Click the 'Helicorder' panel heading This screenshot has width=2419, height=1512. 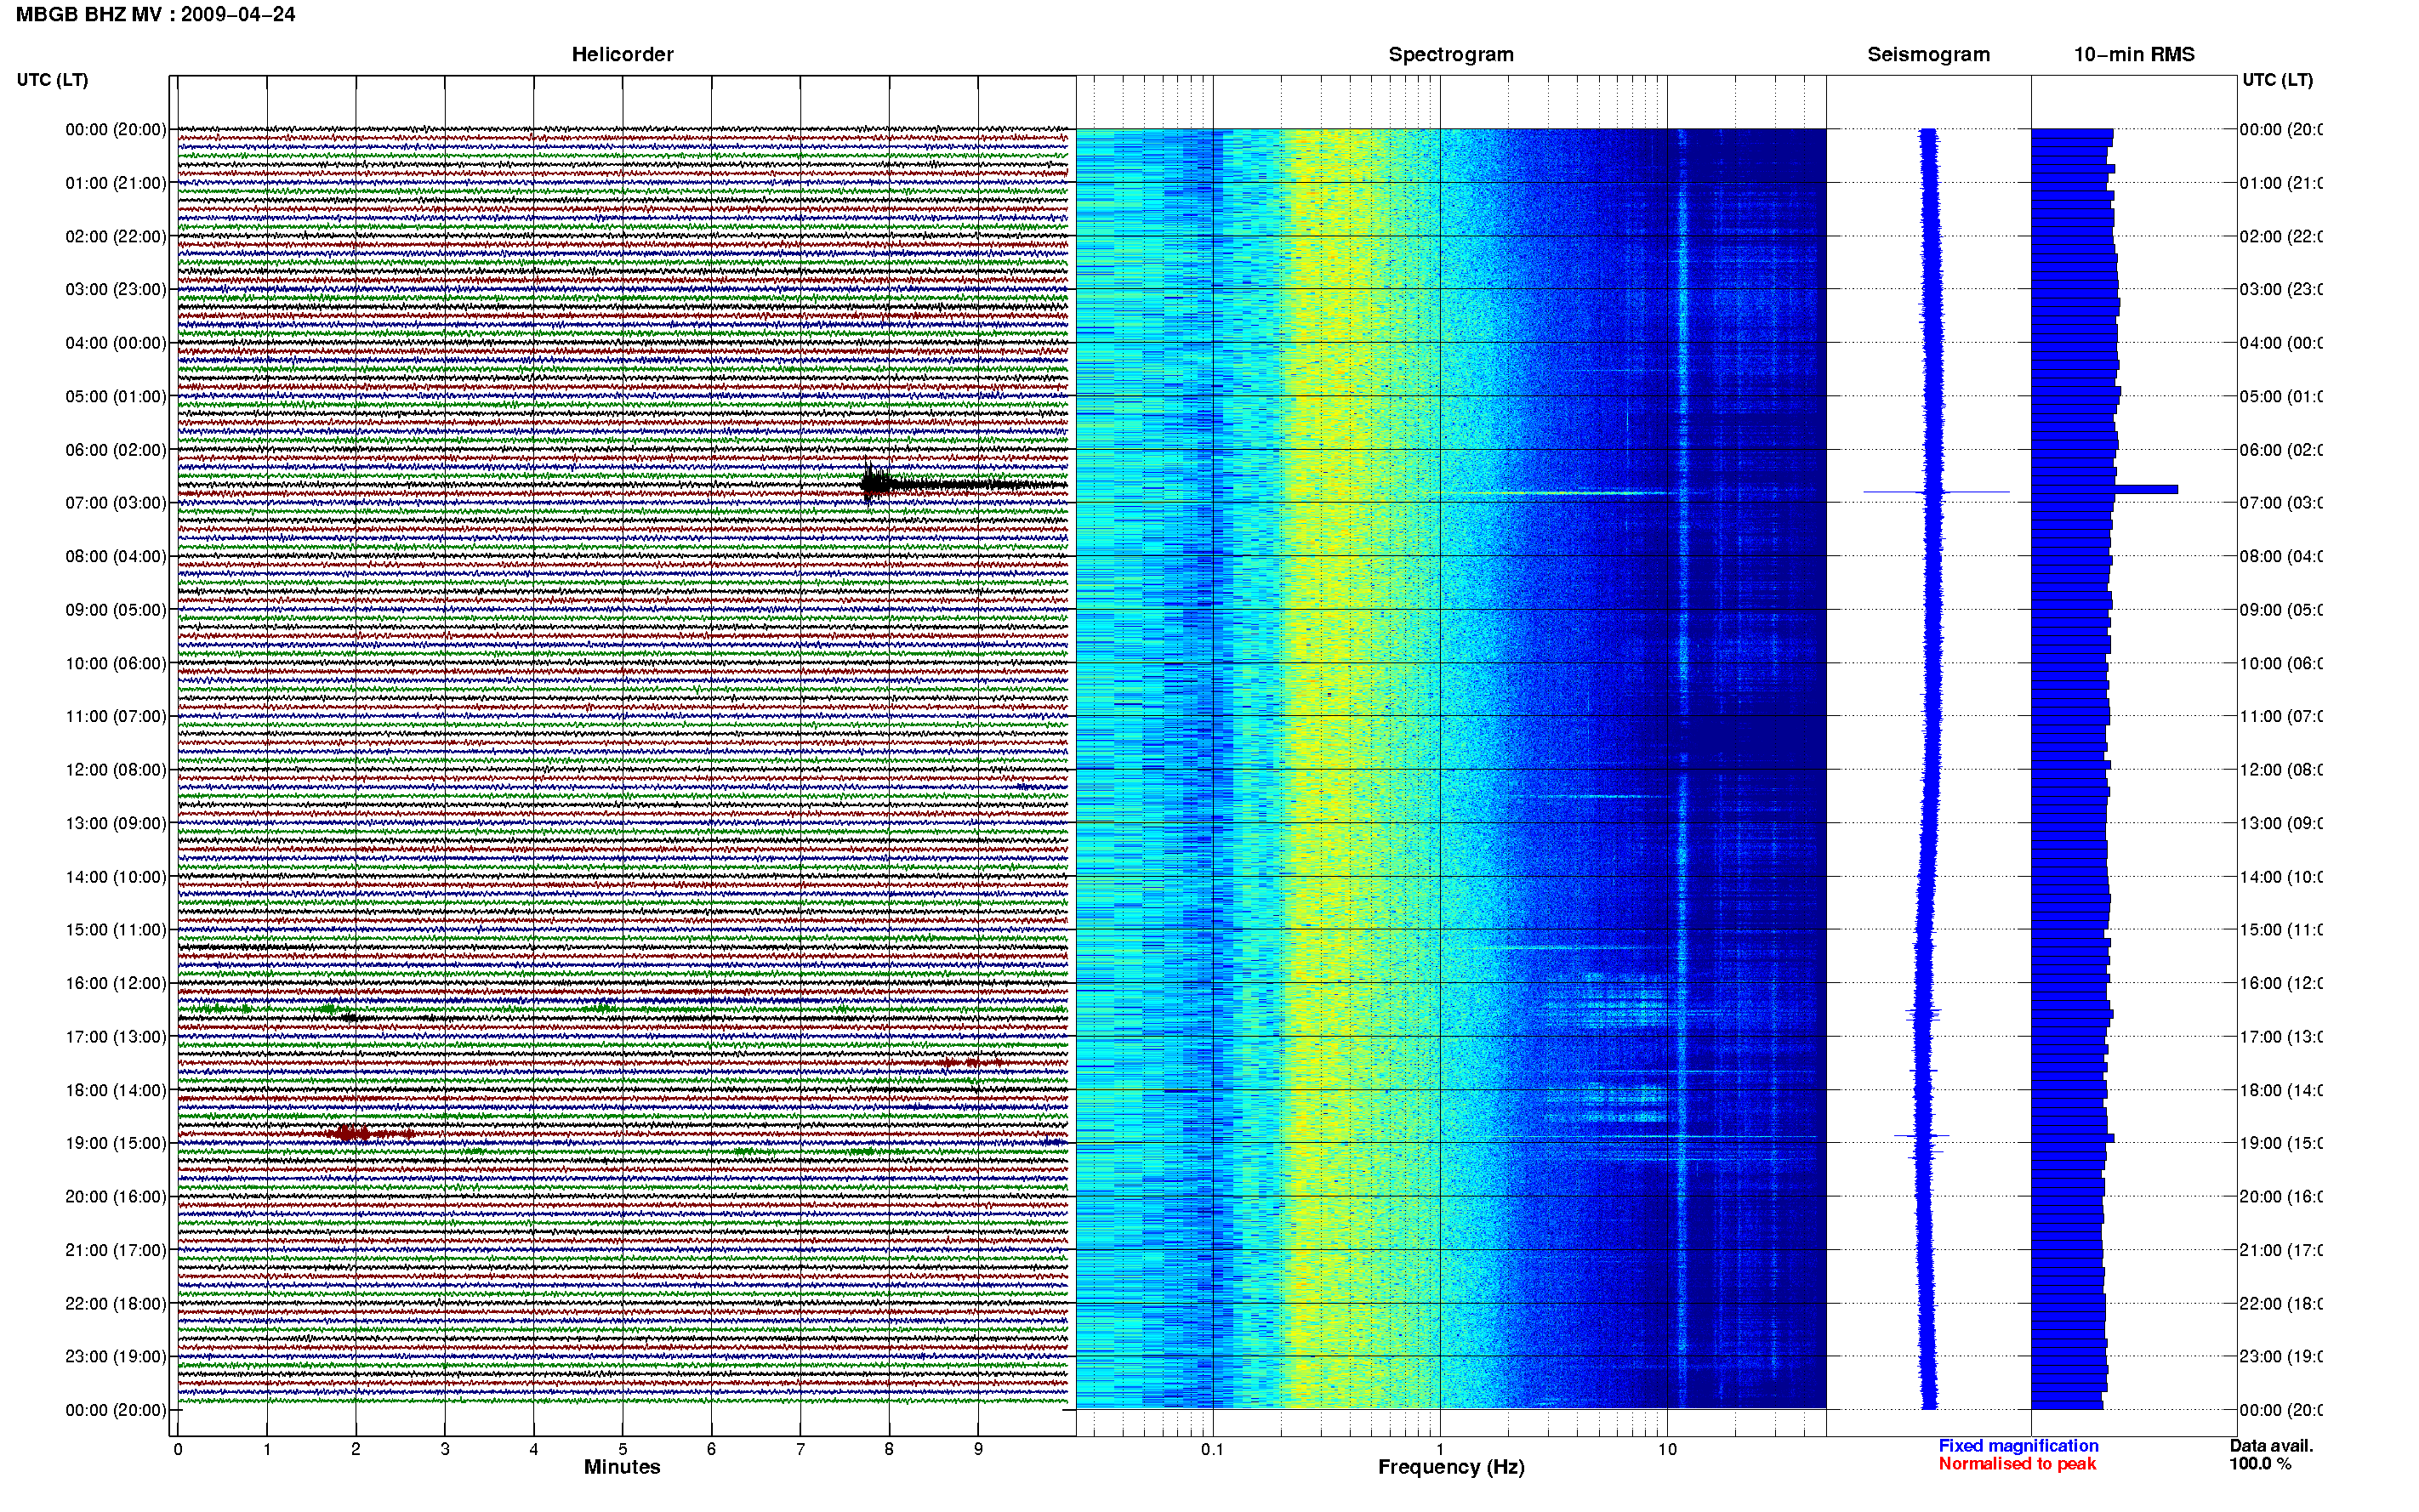pyautogui.click(x=622, y=54)
